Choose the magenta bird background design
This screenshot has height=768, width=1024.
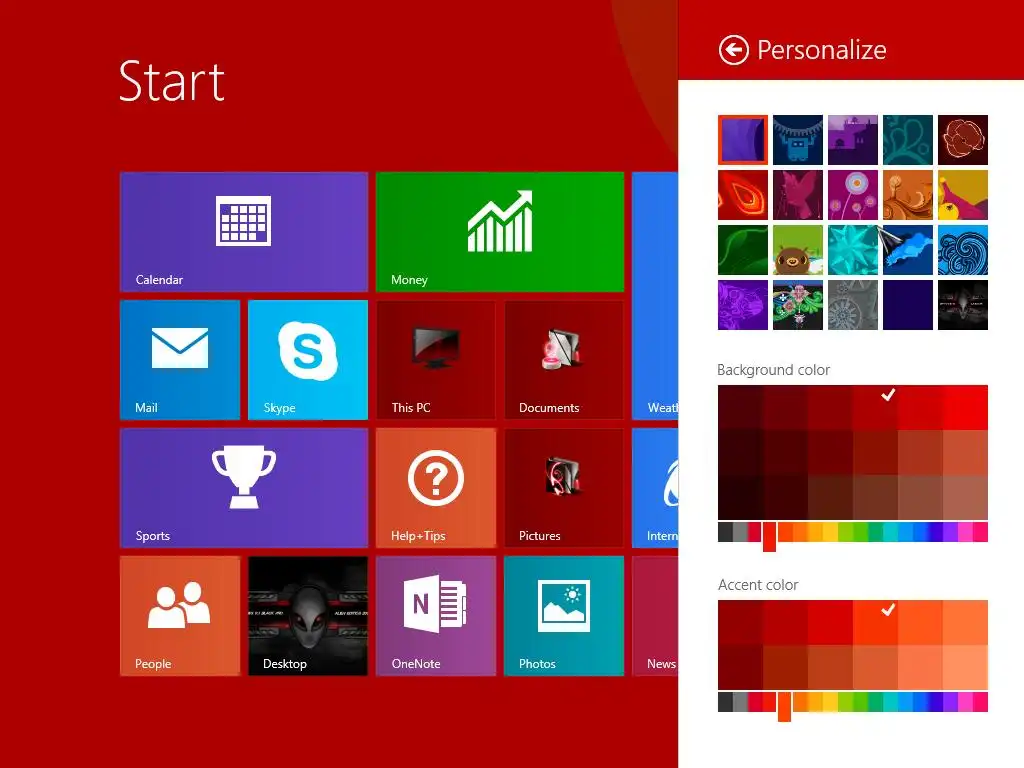(x=798, y=195)
